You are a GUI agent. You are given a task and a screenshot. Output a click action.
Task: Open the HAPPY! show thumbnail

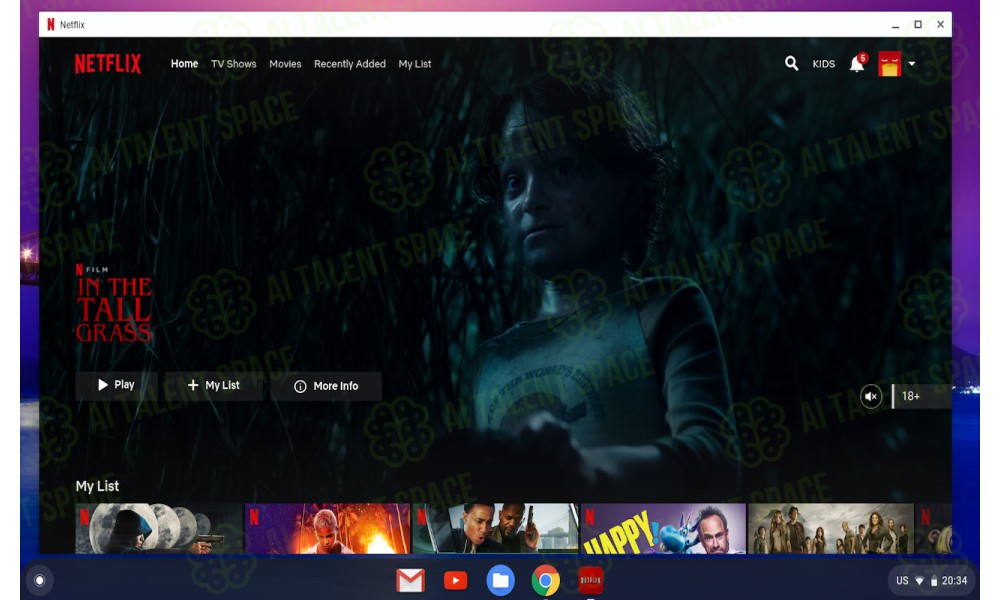[x=663, y=529]
